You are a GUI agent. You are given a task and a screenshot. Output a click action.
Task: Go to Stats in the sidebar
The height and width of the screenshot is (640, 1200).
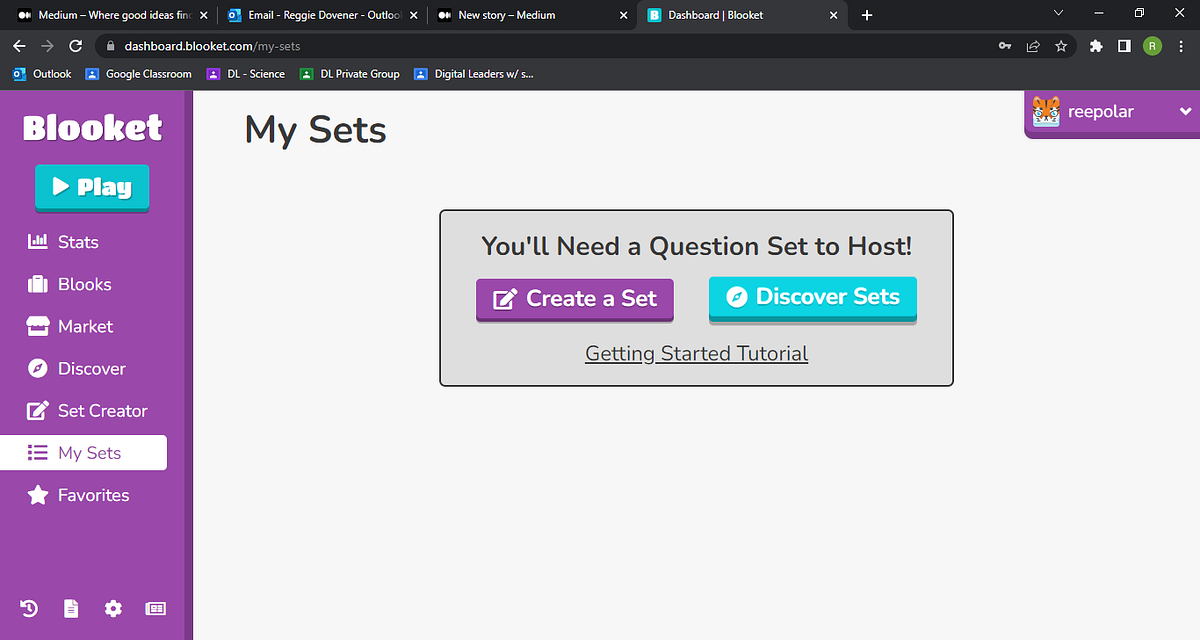(x=64, y=242)
